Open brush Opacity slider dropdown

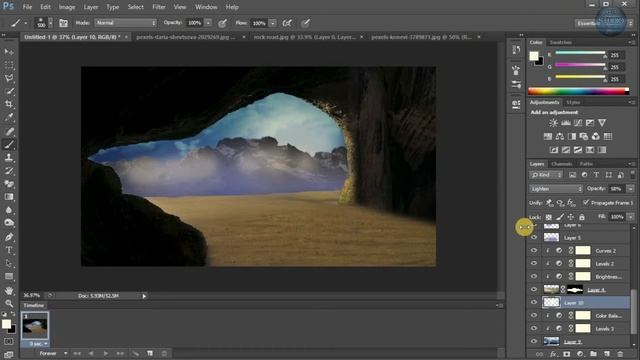click(x=208, y=23)
